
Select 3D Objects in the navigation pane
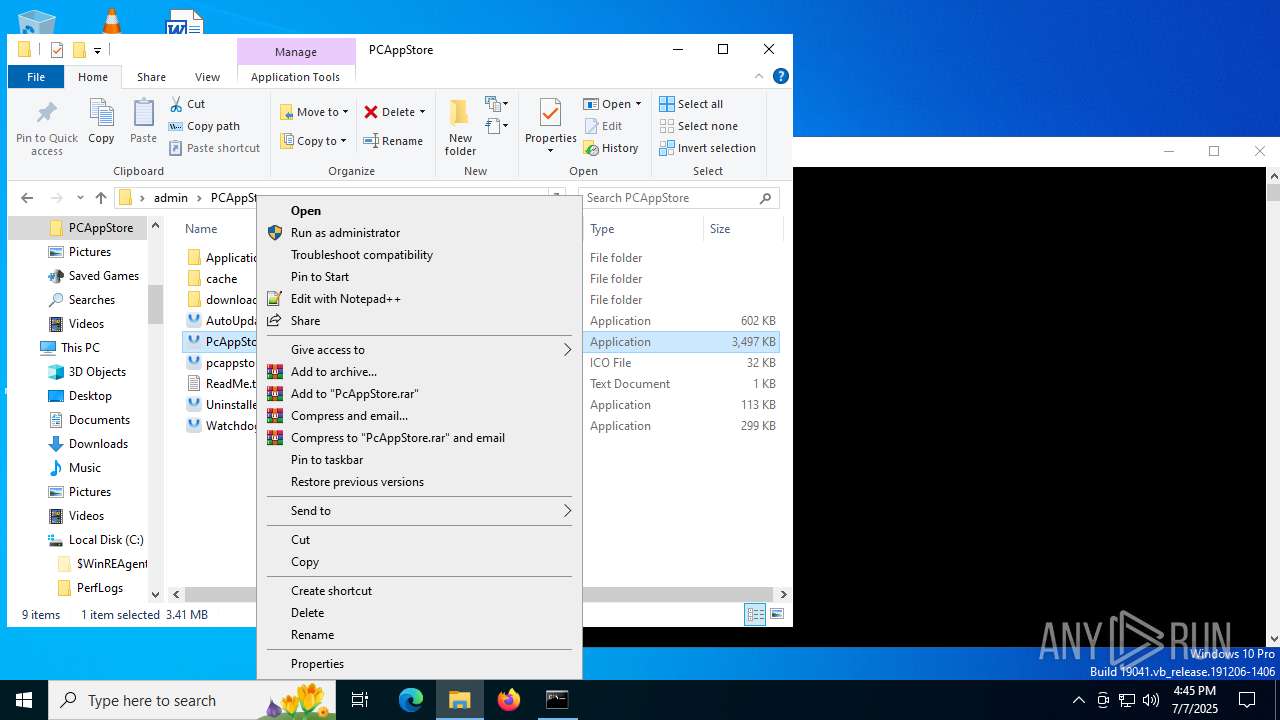pyautogui.click(x=97, y=372)
